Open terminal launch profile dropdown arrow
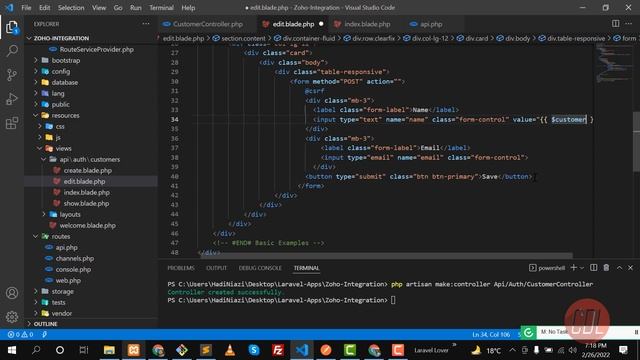The height and width of the screenshot is (360, 640). [x=582, y=268]
